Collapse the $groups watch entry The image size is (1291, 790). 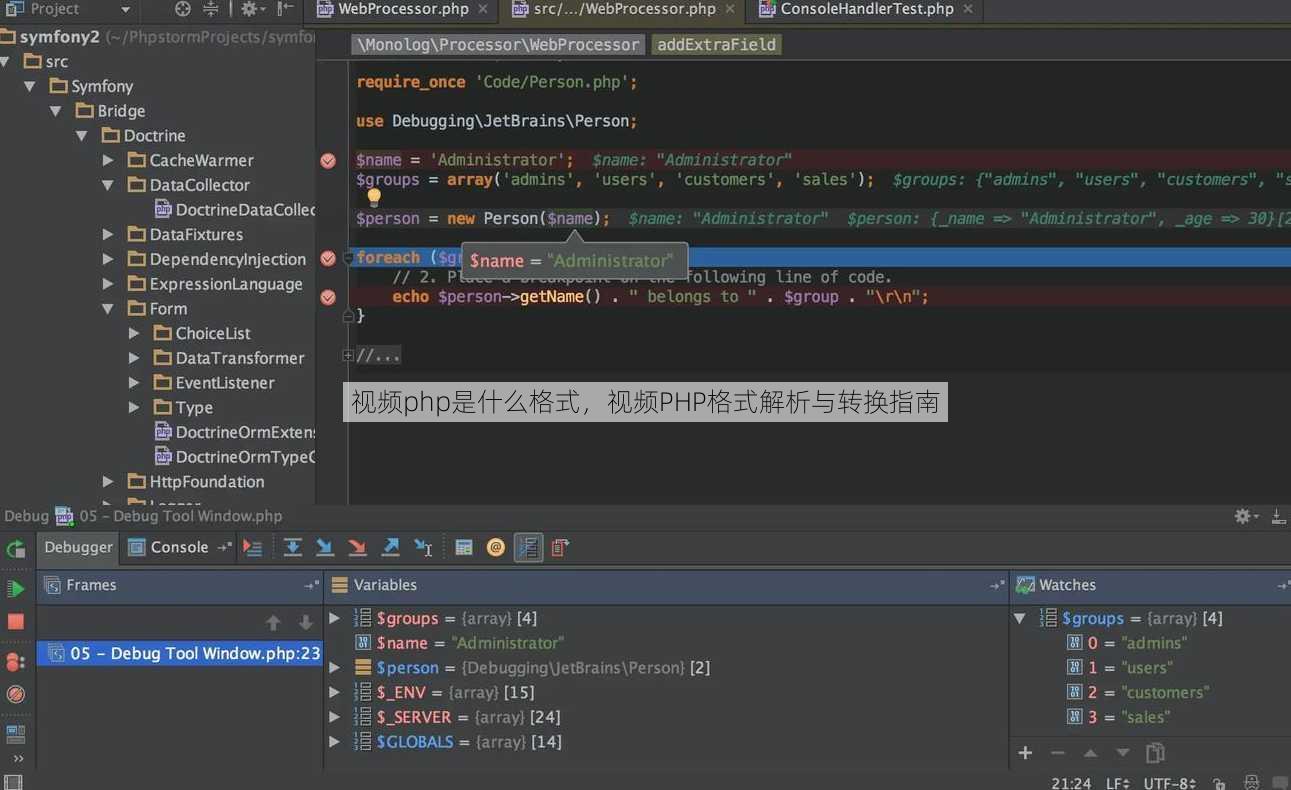[1021, 618]
